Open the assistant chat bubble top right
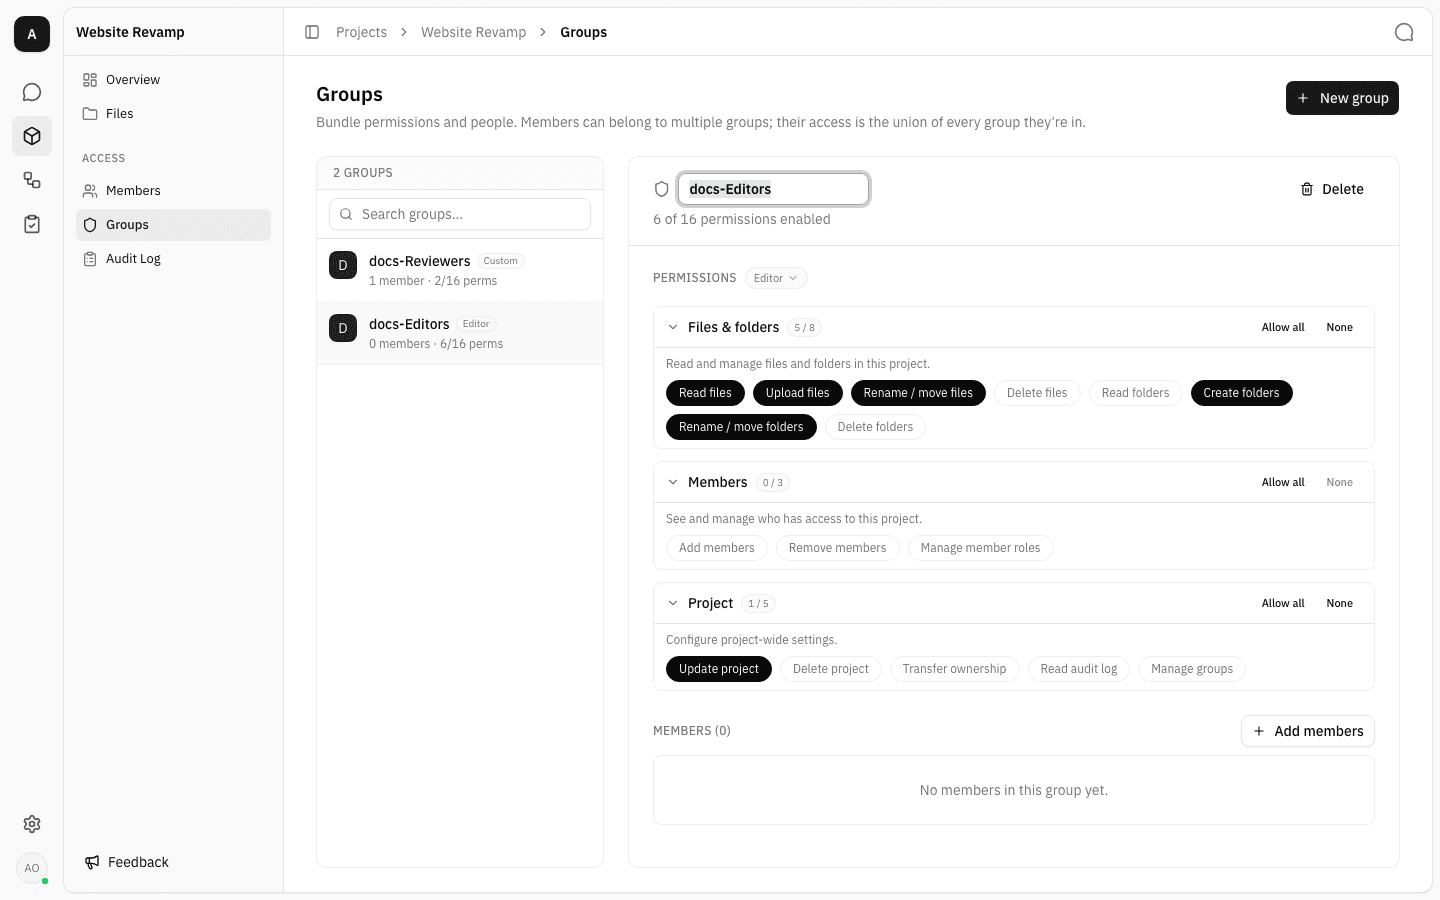Viewport: 1440px width, 900px height. pyautogui.click(x=1404, y=32)
